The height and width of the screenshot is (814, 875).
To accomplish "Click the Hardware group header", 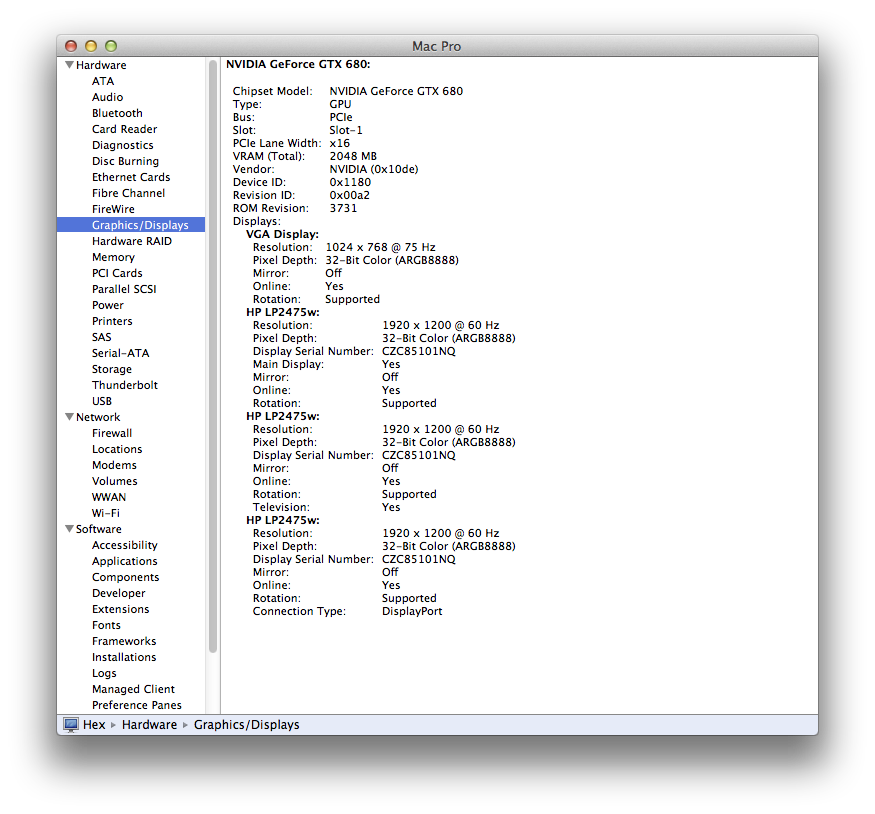I will [101, 65].
